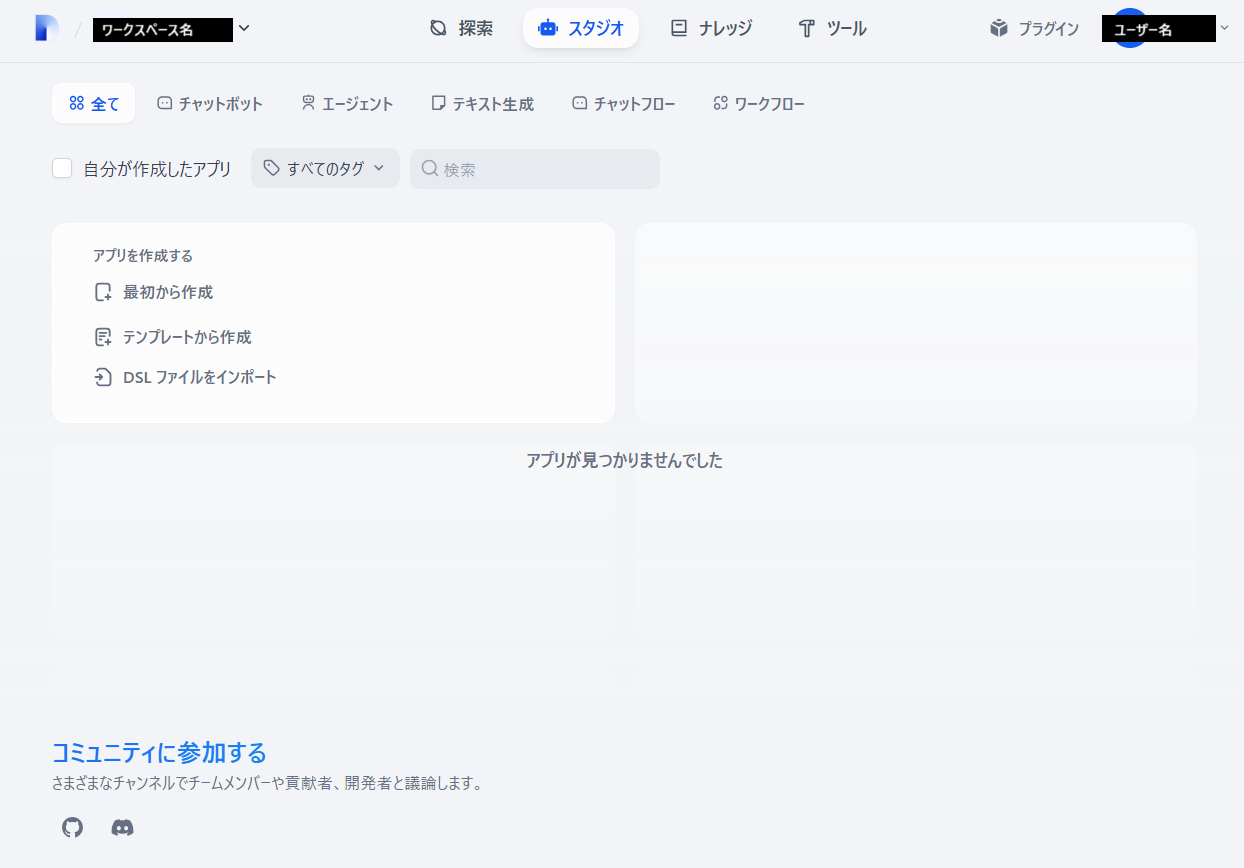Image resolution: width=1244 pixels, height=868 pixels.
Task: Expand the user account menu chevron
Action: pyautogui.click(x=1225, y=28)
